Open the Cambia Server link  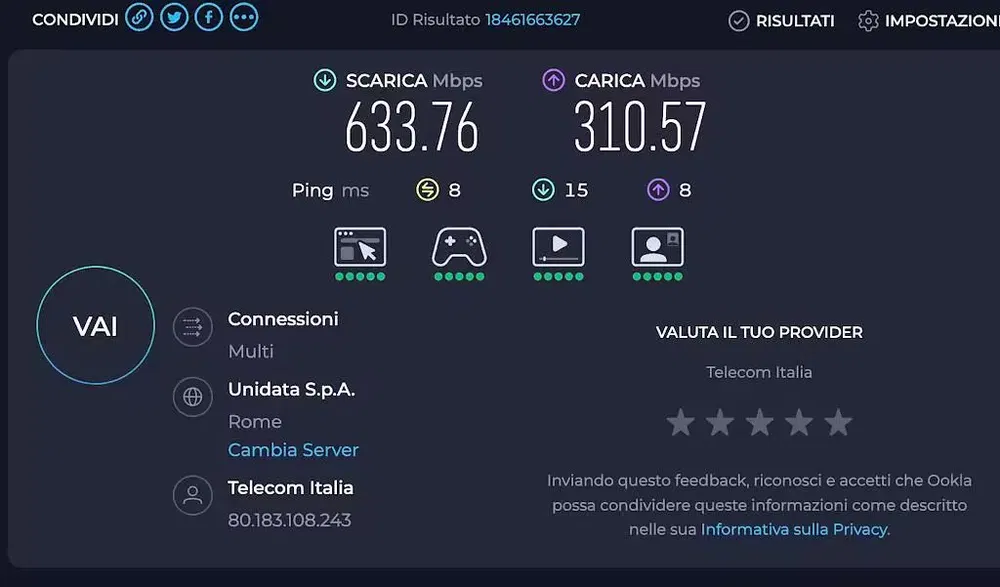(293, 450)
